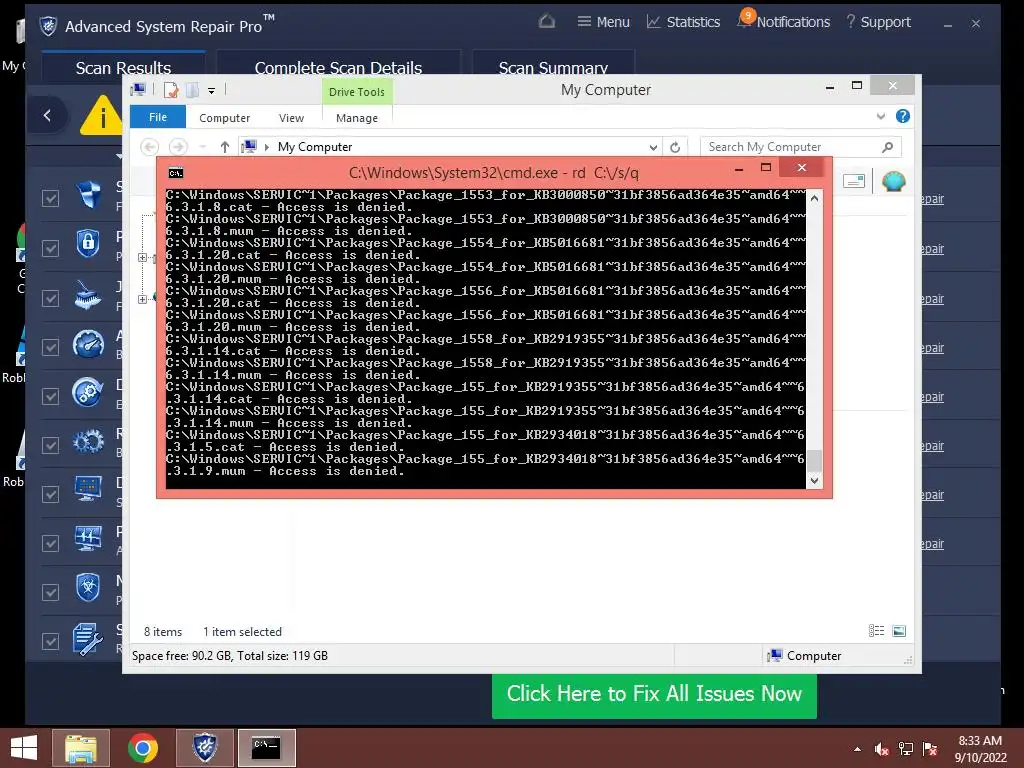Click the cmd scrollbar up arrow

814,198
